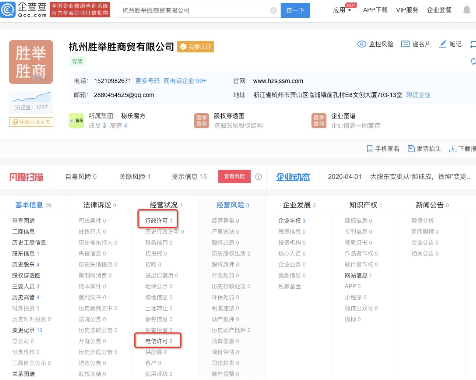Click the card icon left of 笔记

tap(405, 44)
